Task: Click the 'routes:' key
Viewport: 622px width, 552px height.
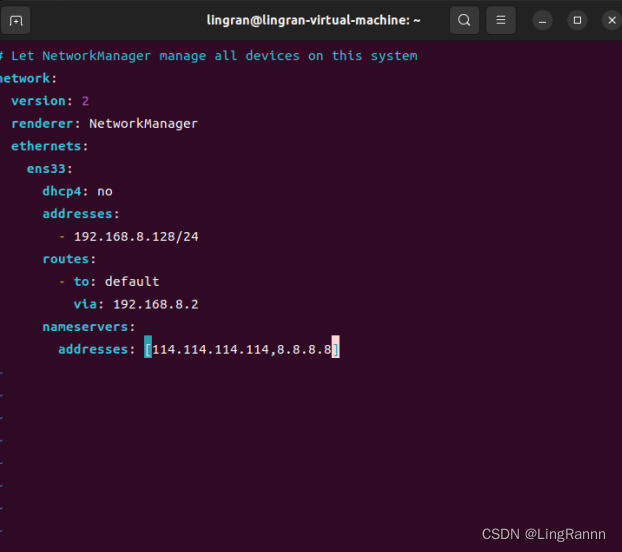Action: tap(69, 259)
